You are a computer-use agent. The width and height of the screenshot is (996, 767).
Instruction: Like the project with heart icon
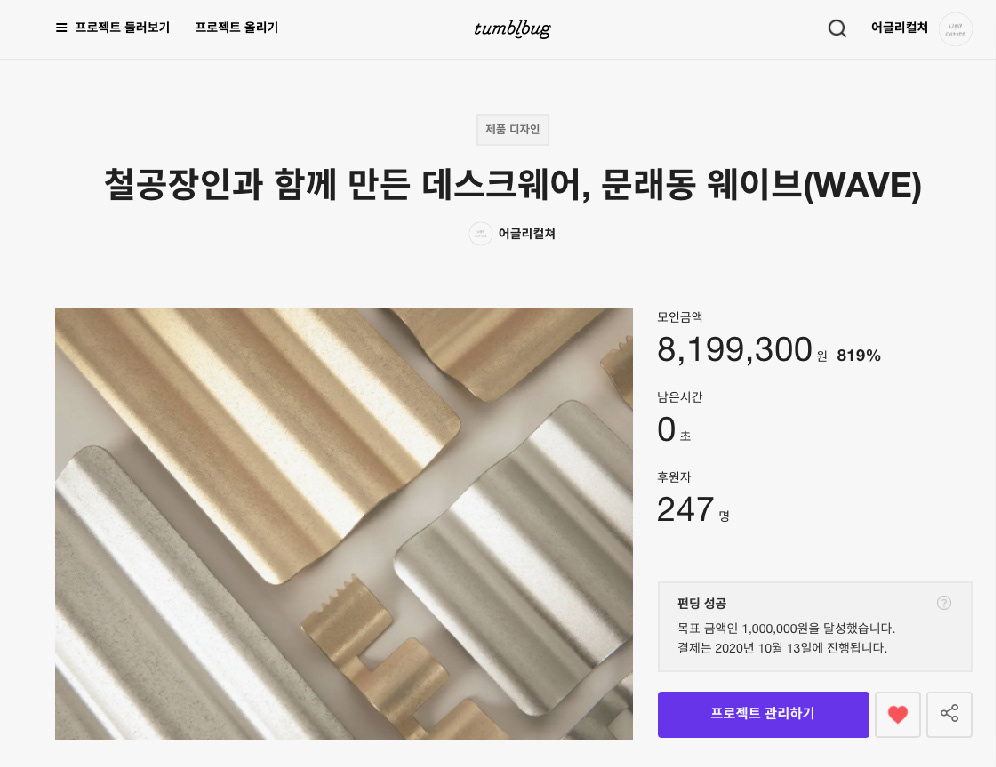[x=898, y=715]
